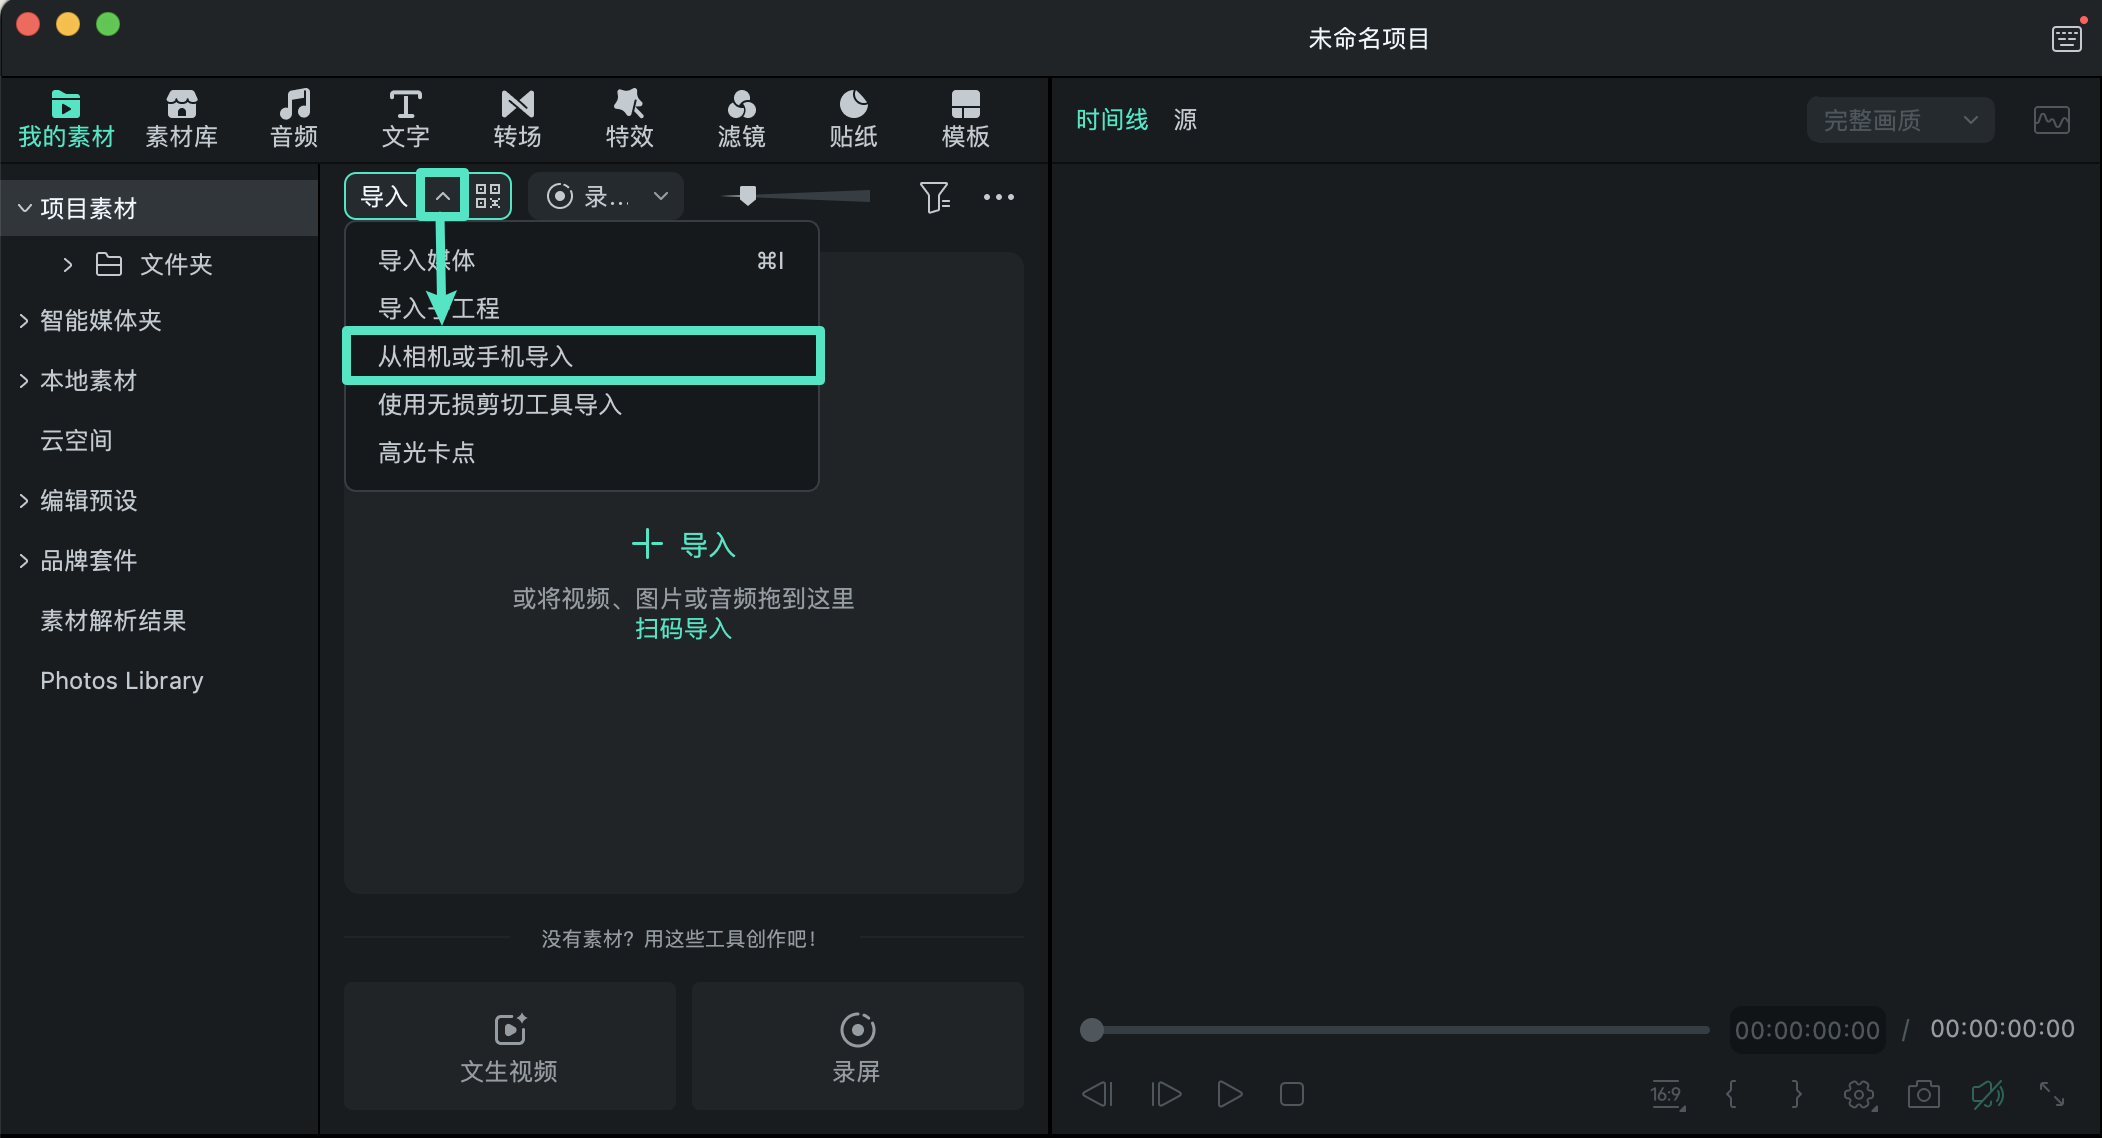Open the 滤镜 filters tab
Image resolution: width=2102 pixels, height=1138 pixels.
click(741, 119)
